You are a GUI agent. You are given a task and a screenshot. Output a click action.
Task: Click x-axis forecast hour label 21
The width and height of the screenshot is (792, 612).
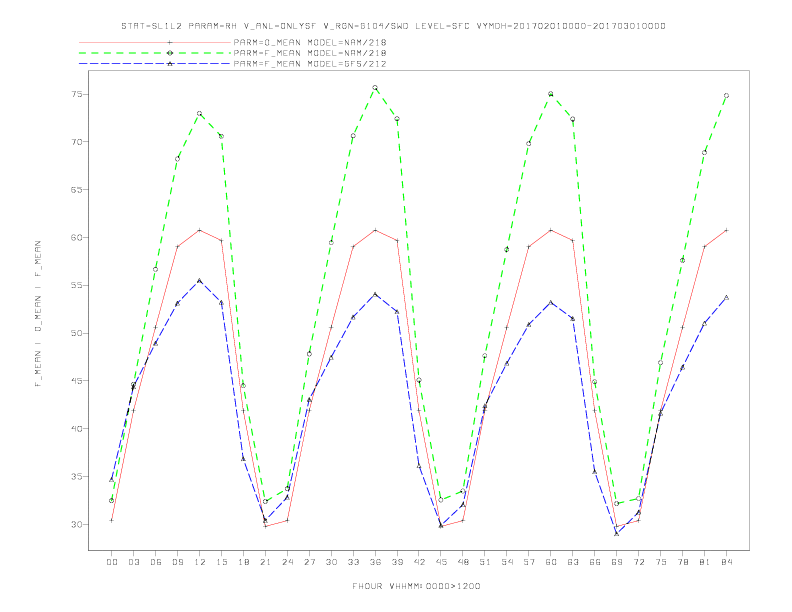[x=265, y=562]
